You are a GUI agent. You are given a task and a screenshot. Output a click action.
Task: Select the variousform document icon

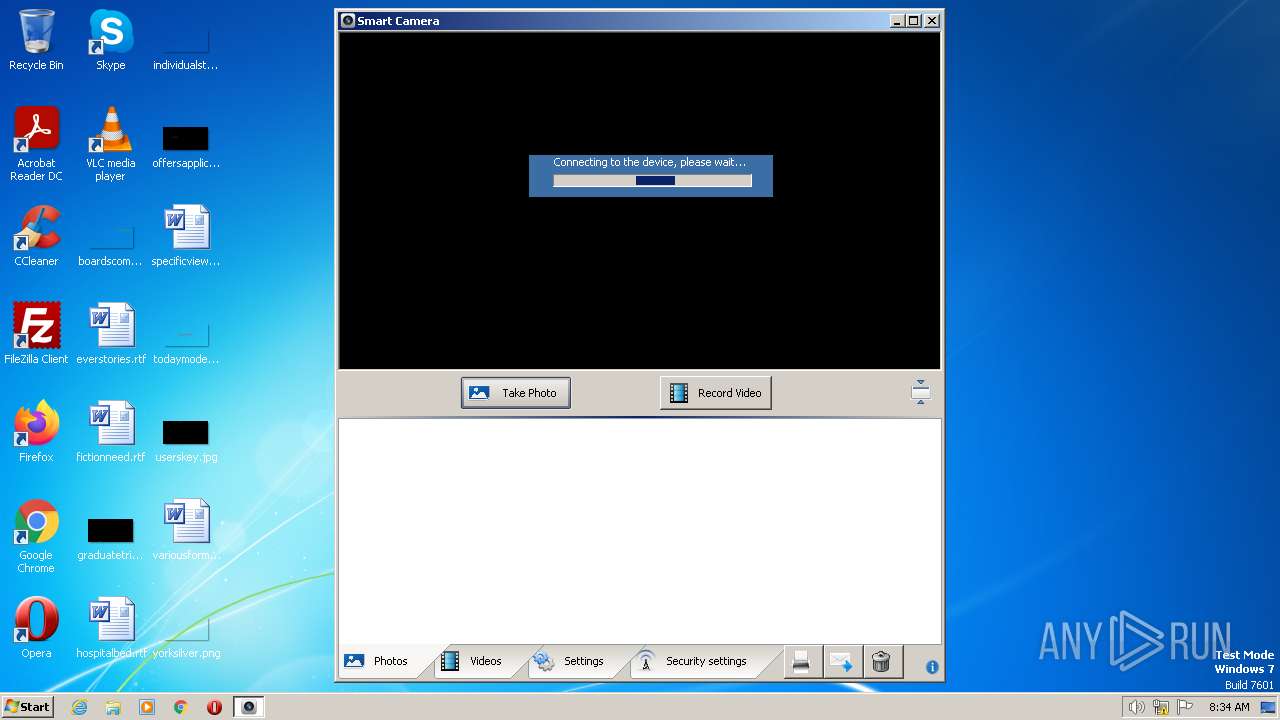[186, 530]
